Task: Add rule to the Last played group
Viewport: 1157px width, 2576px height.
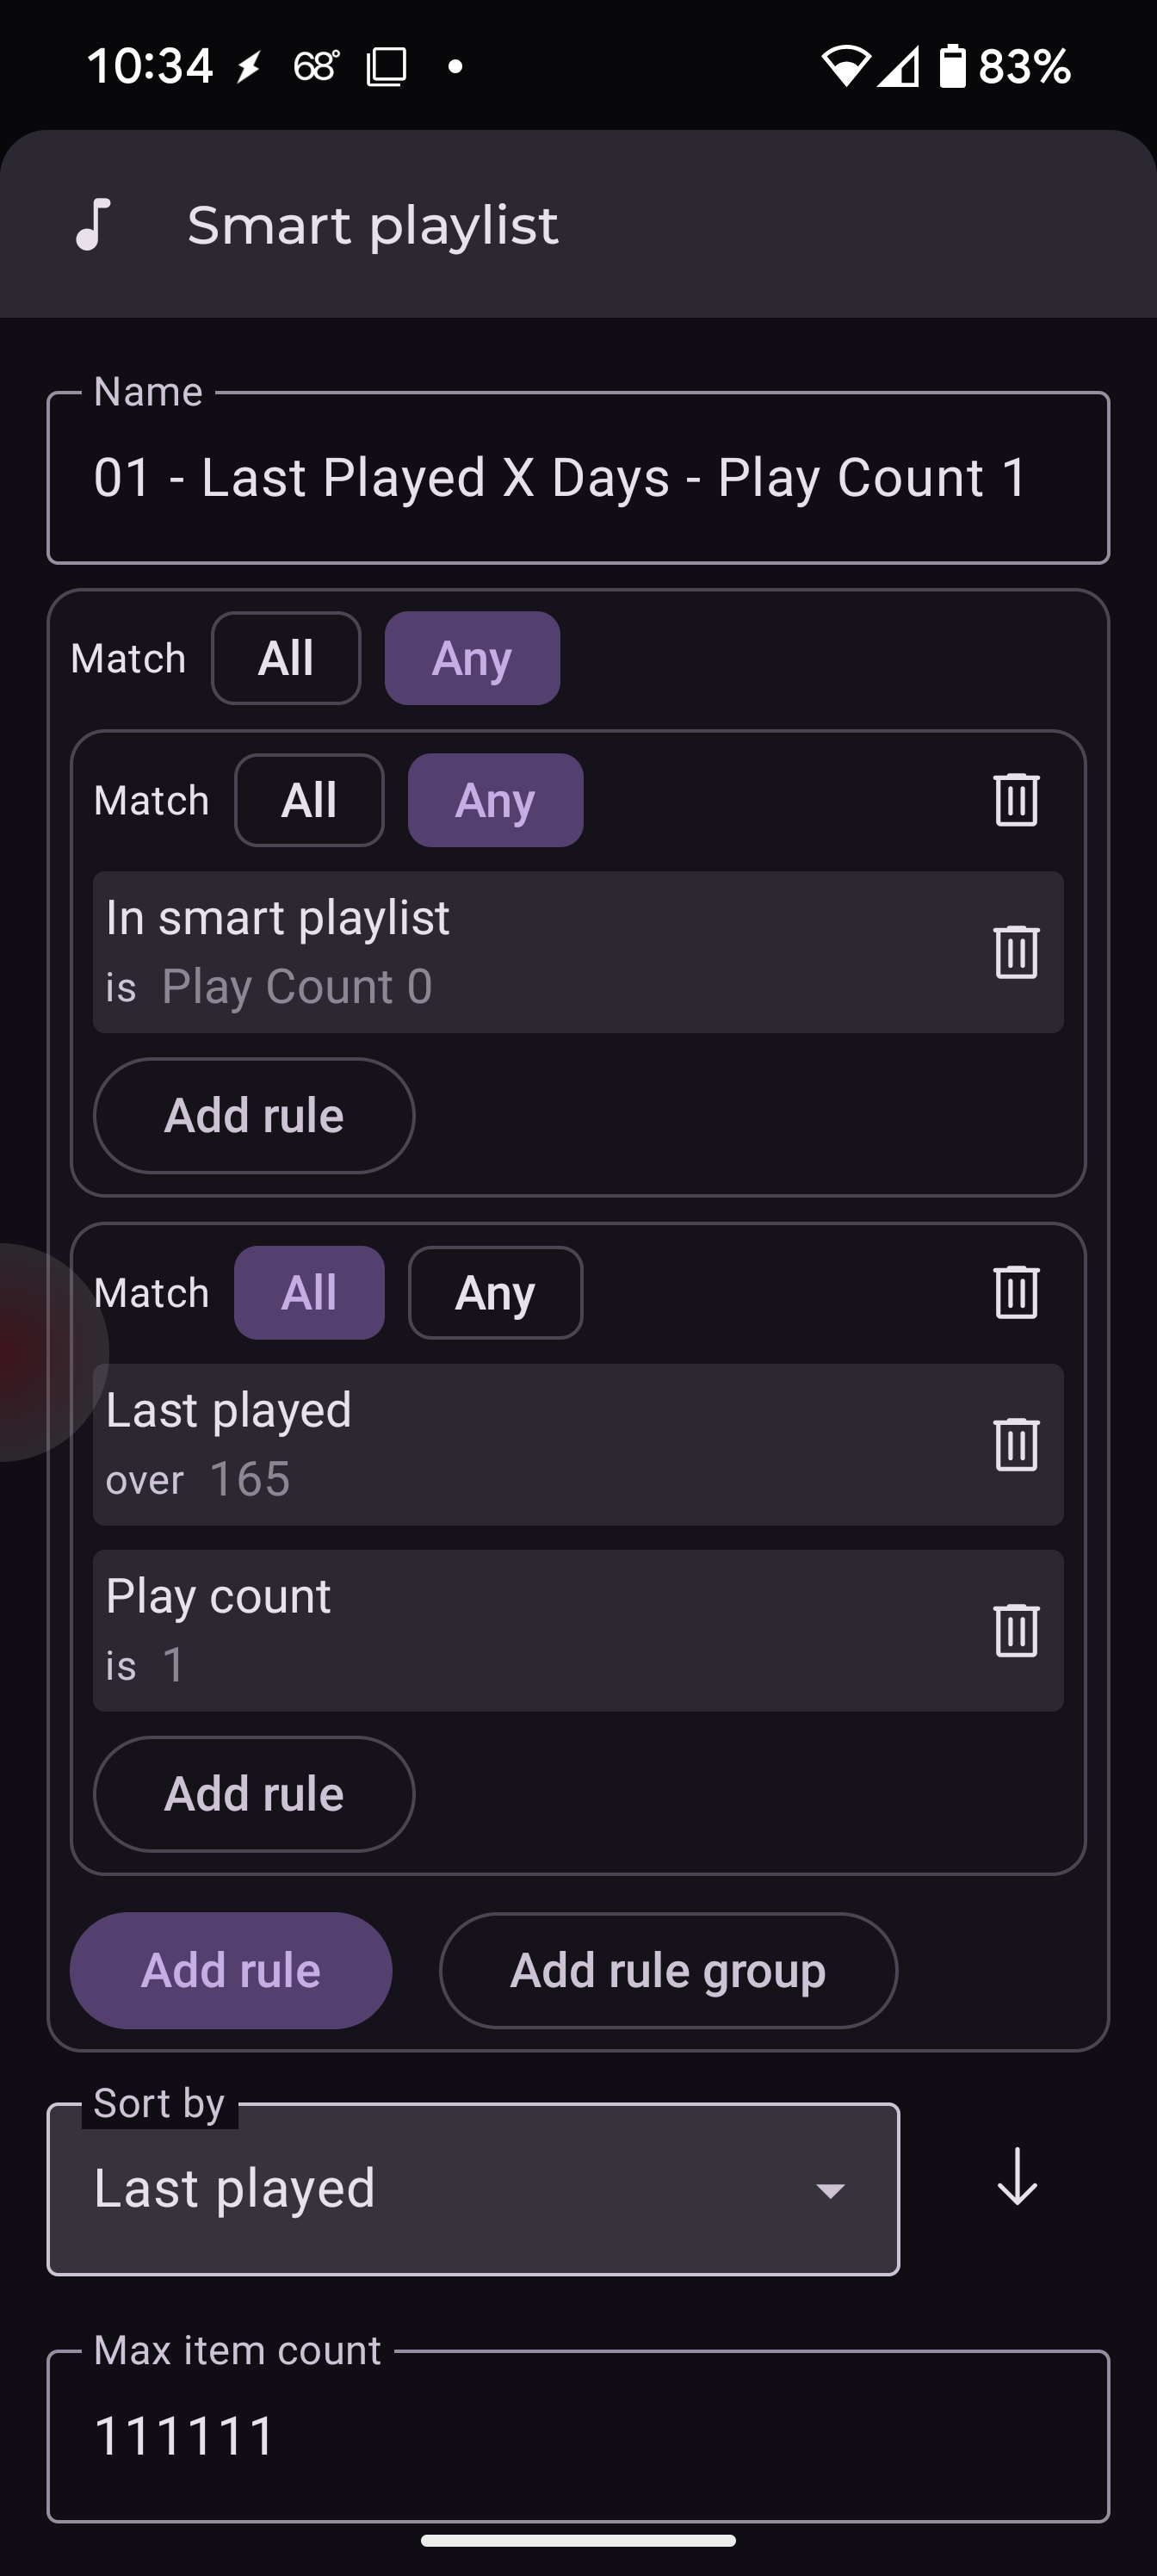Action: pos(254,1793)
